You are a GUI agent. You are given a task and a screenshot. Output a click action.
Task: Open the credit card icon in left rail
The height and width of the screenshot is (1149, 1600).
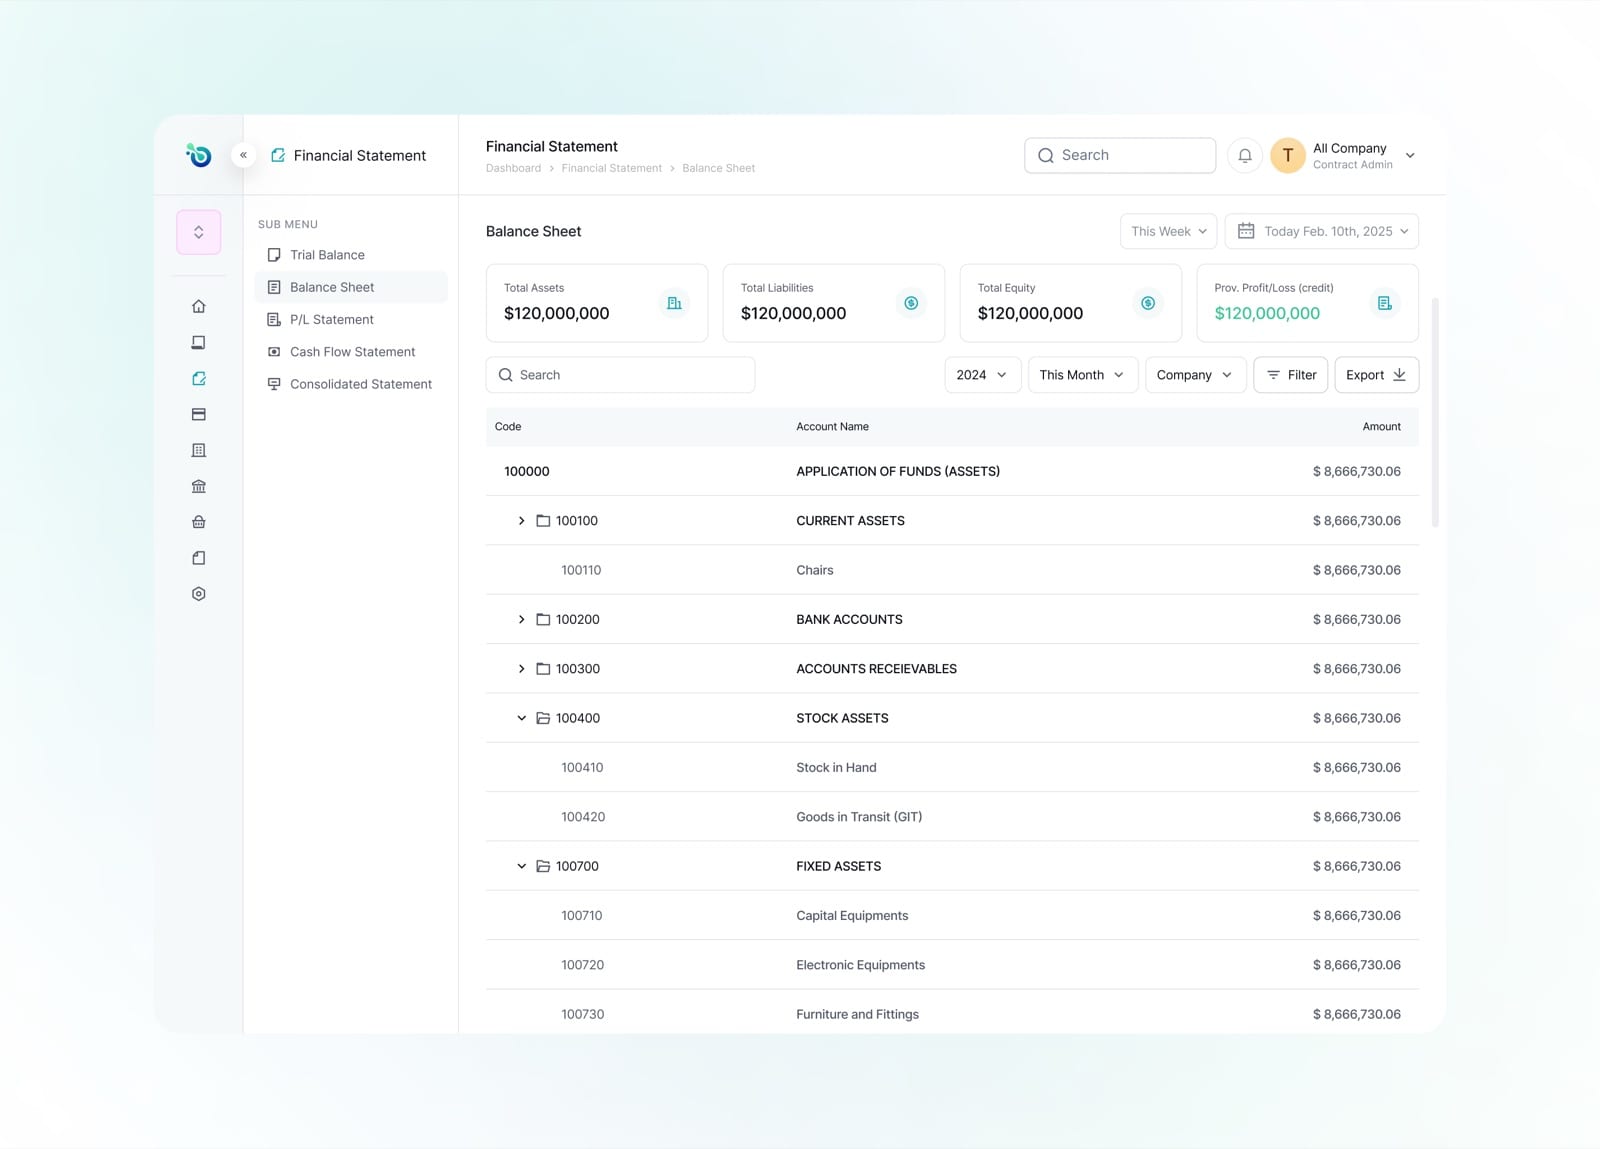(x=199, y=414)
